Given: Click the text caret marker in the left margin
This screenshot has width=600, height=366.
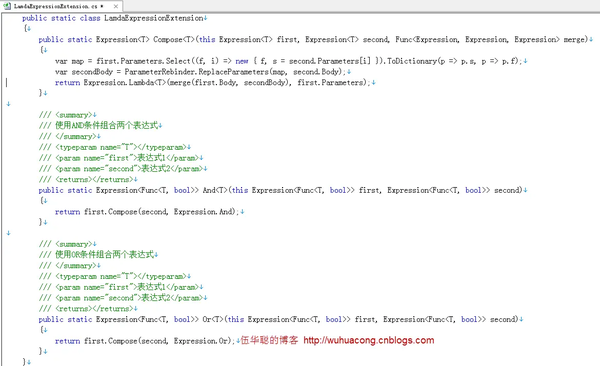Looking at the screenshot, I should tap(6, 82).
